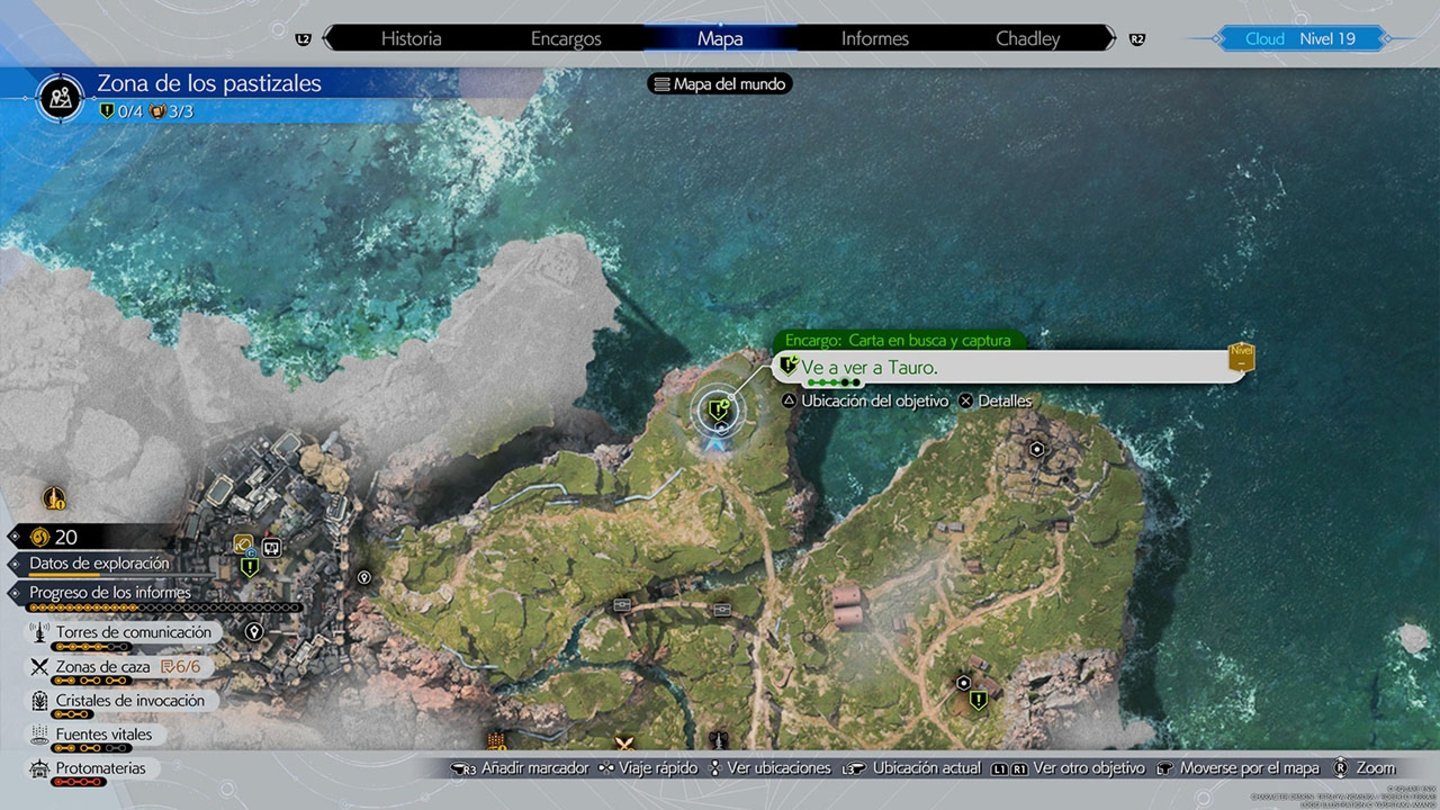Click the "Encargo: Carta en busca y captura" header
The width and height of the screenshot is (1440, 810).
click(x=898, y=340)
